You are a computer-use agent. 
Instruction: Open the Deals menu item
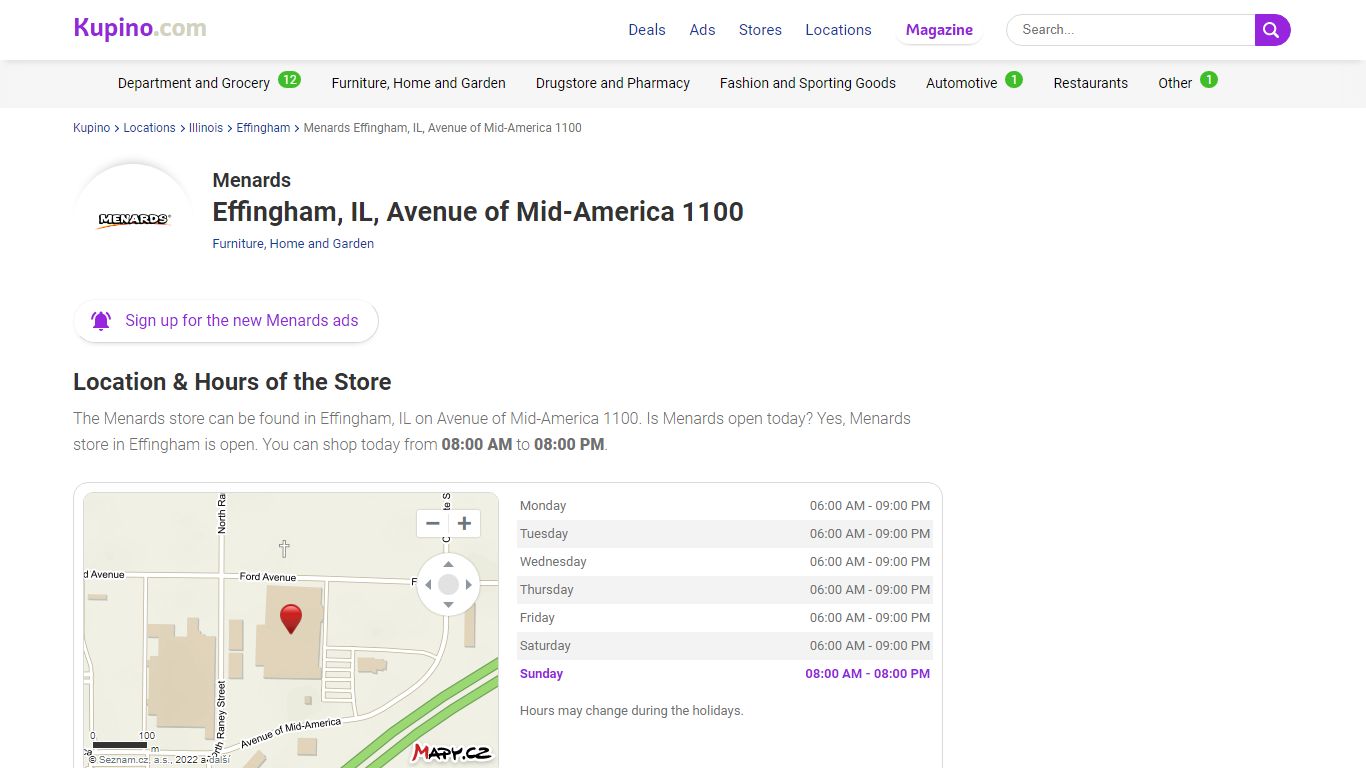[x=647, y=30]
